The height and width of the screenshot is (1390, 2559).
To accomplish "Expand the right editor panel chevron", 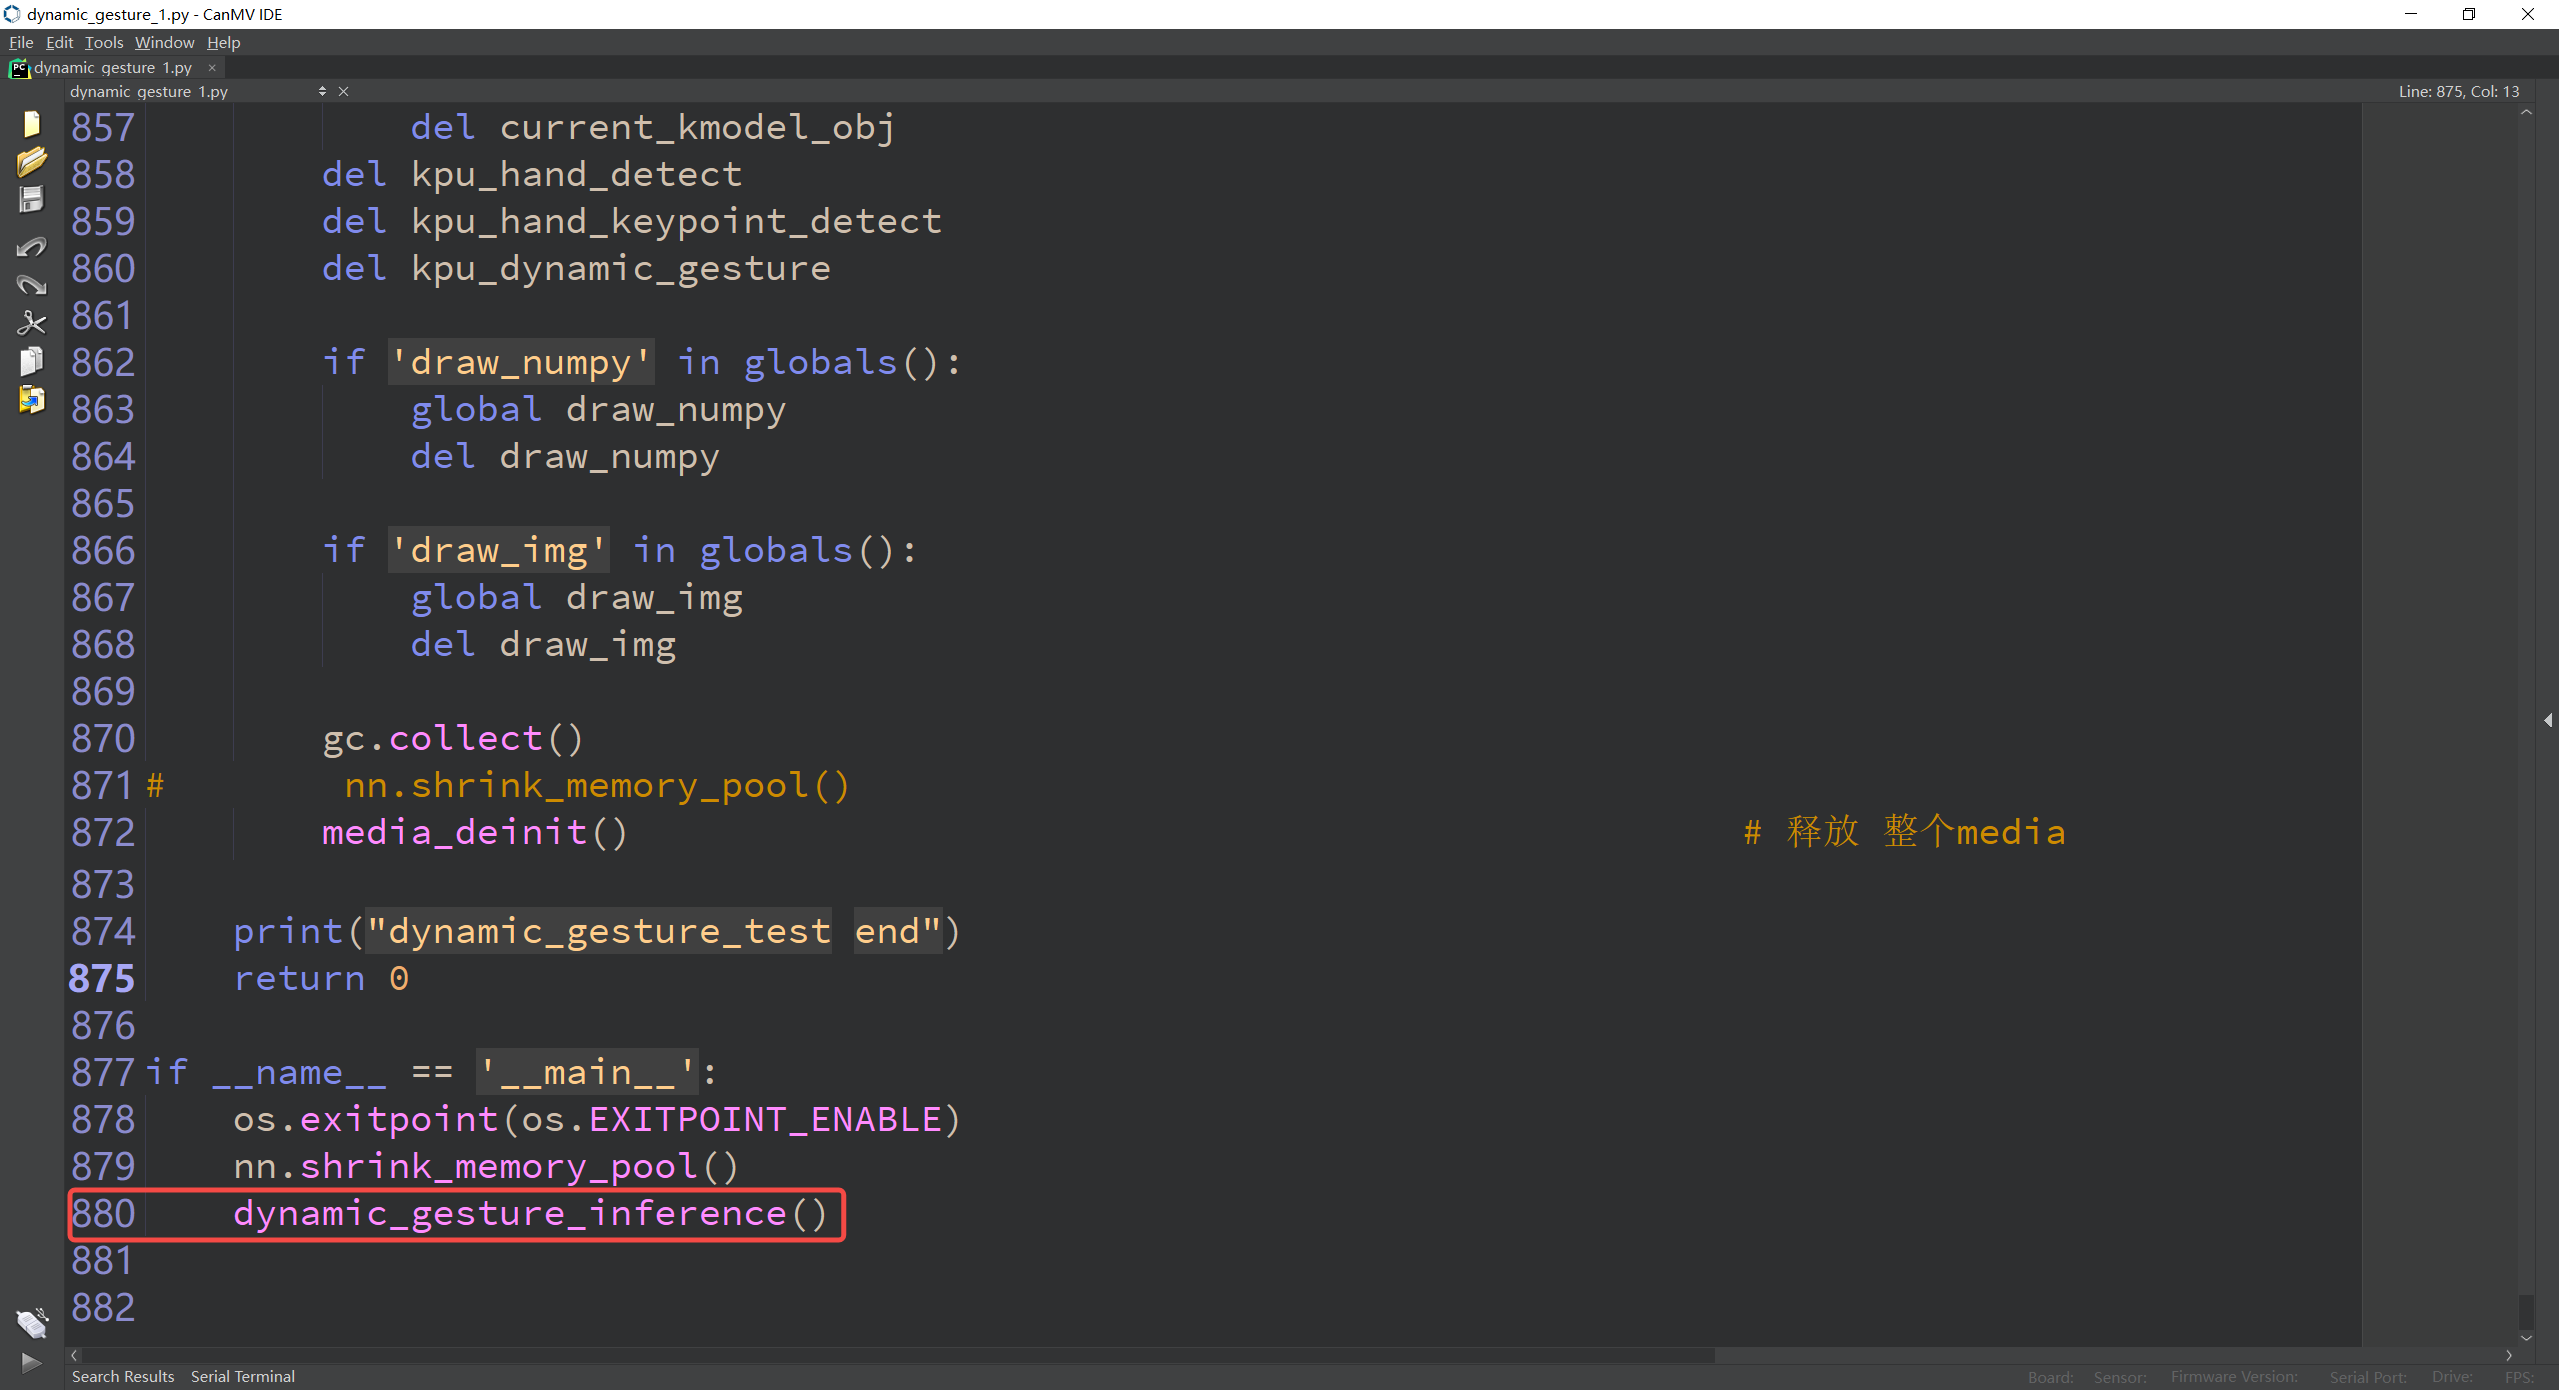I will point(2547,719).
